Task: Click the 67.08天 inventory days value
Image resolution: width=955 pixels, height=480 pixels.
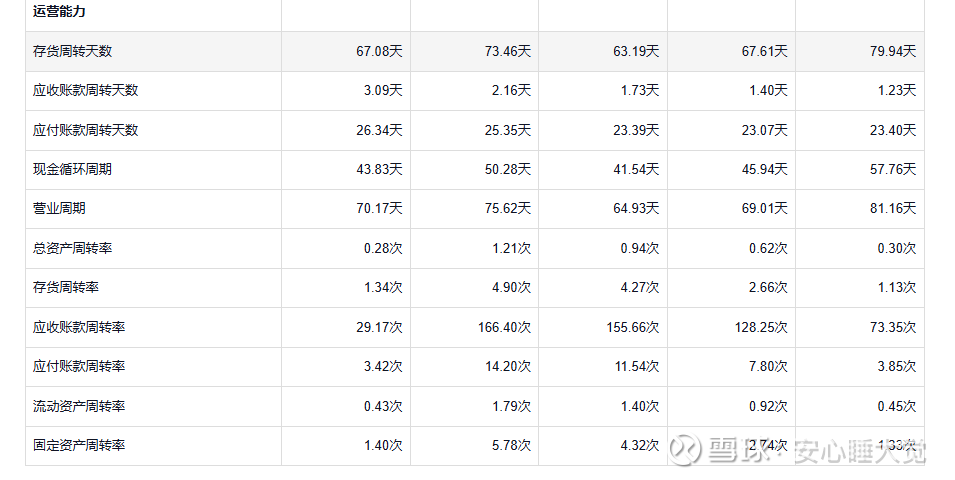Action: (379, 51)
